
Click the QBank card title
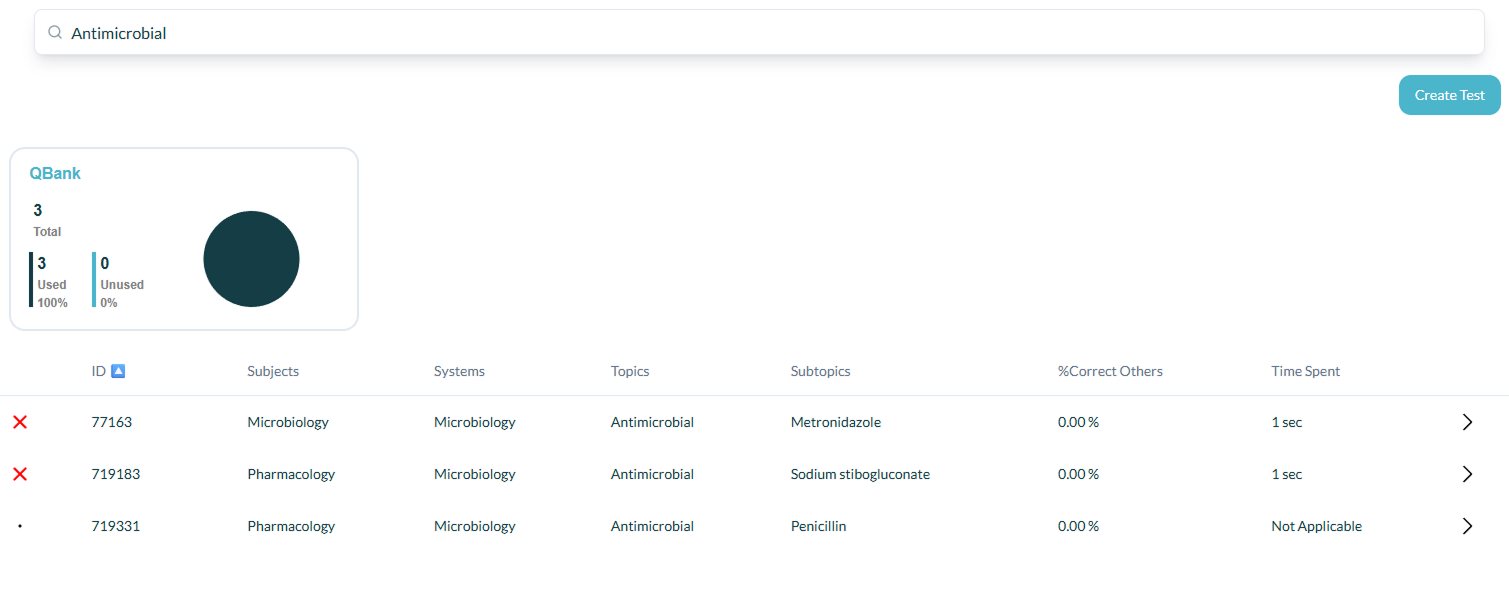pos(55,173)
